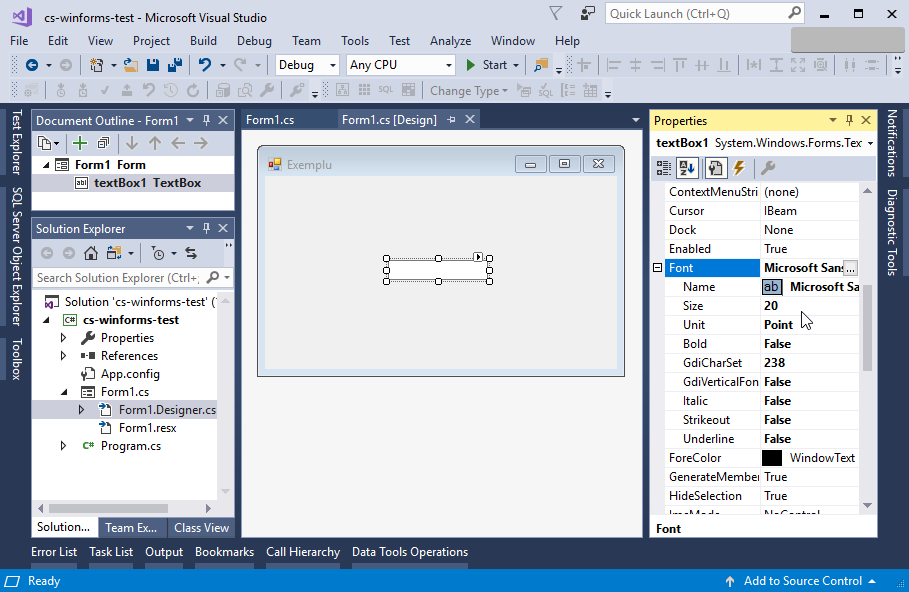Open the File menu

pyautogui.click(x=19, y=41)
